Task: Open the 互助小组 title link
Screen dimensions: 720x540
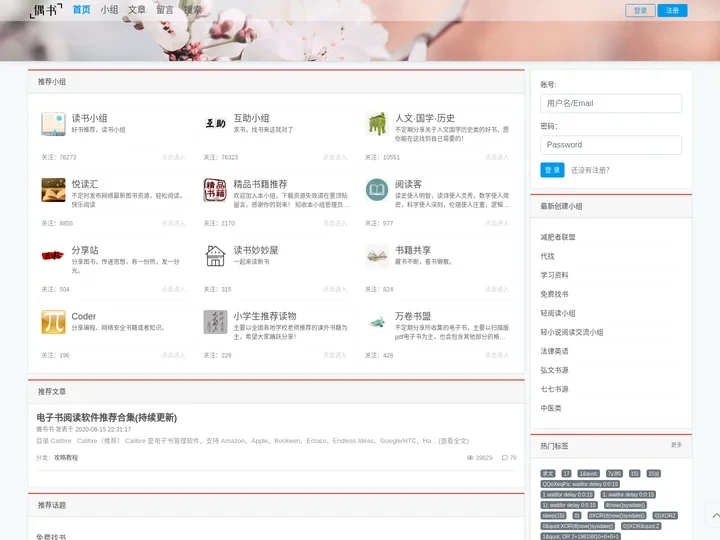Action: click(x=251, y=118)
